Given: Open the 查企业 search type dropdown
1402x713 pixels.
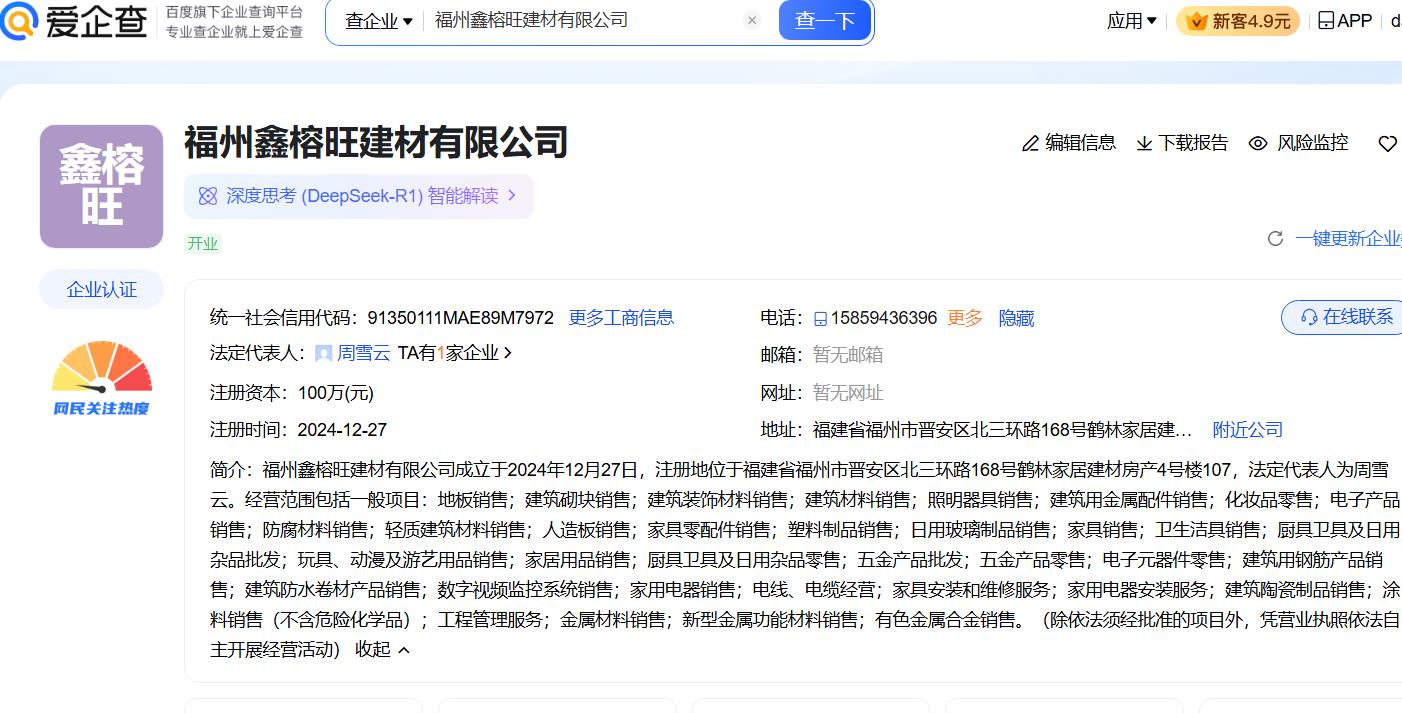Looking at the screenshot, I should coord(379,21).
